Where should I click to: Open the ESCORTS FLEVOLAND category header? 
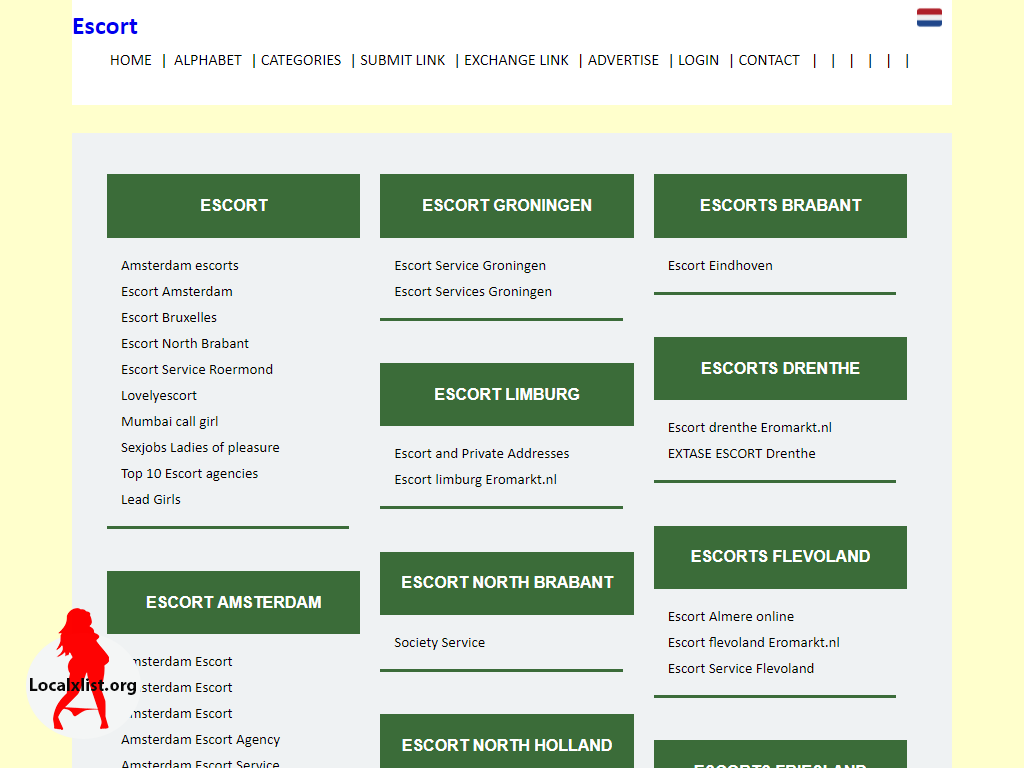point(780,557)
